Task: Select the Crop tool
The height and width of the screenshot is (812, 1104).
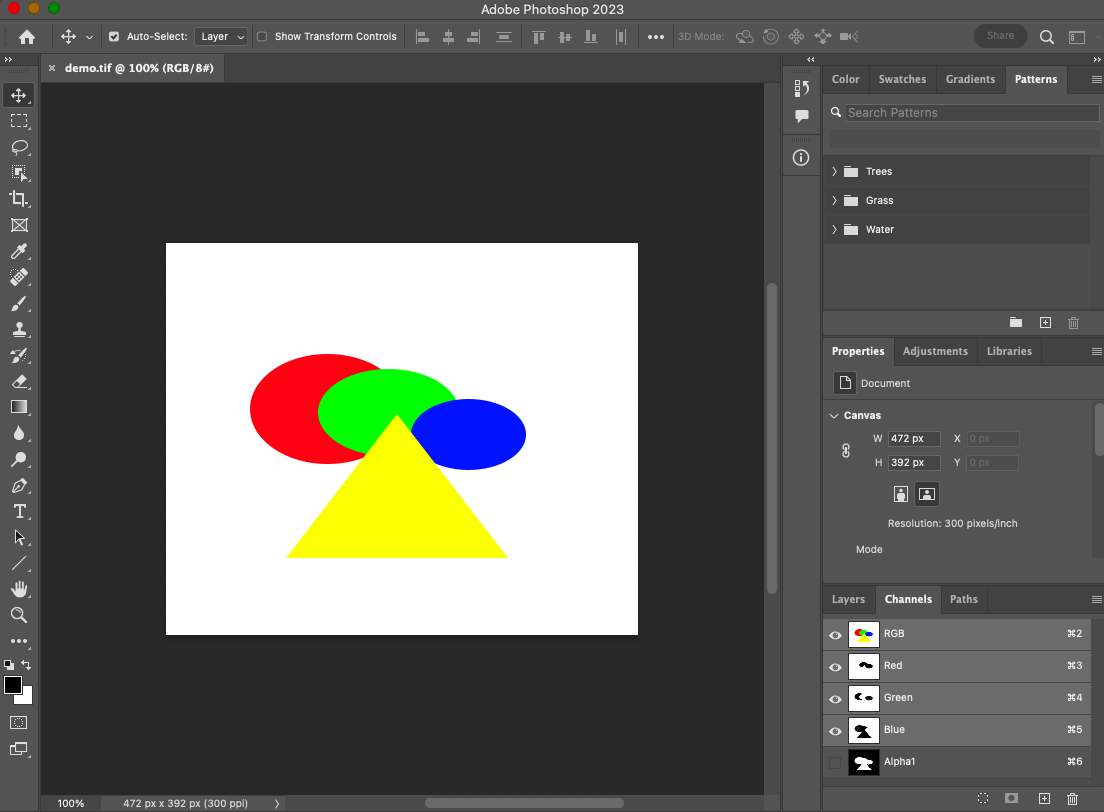Action: pos(19,199)
